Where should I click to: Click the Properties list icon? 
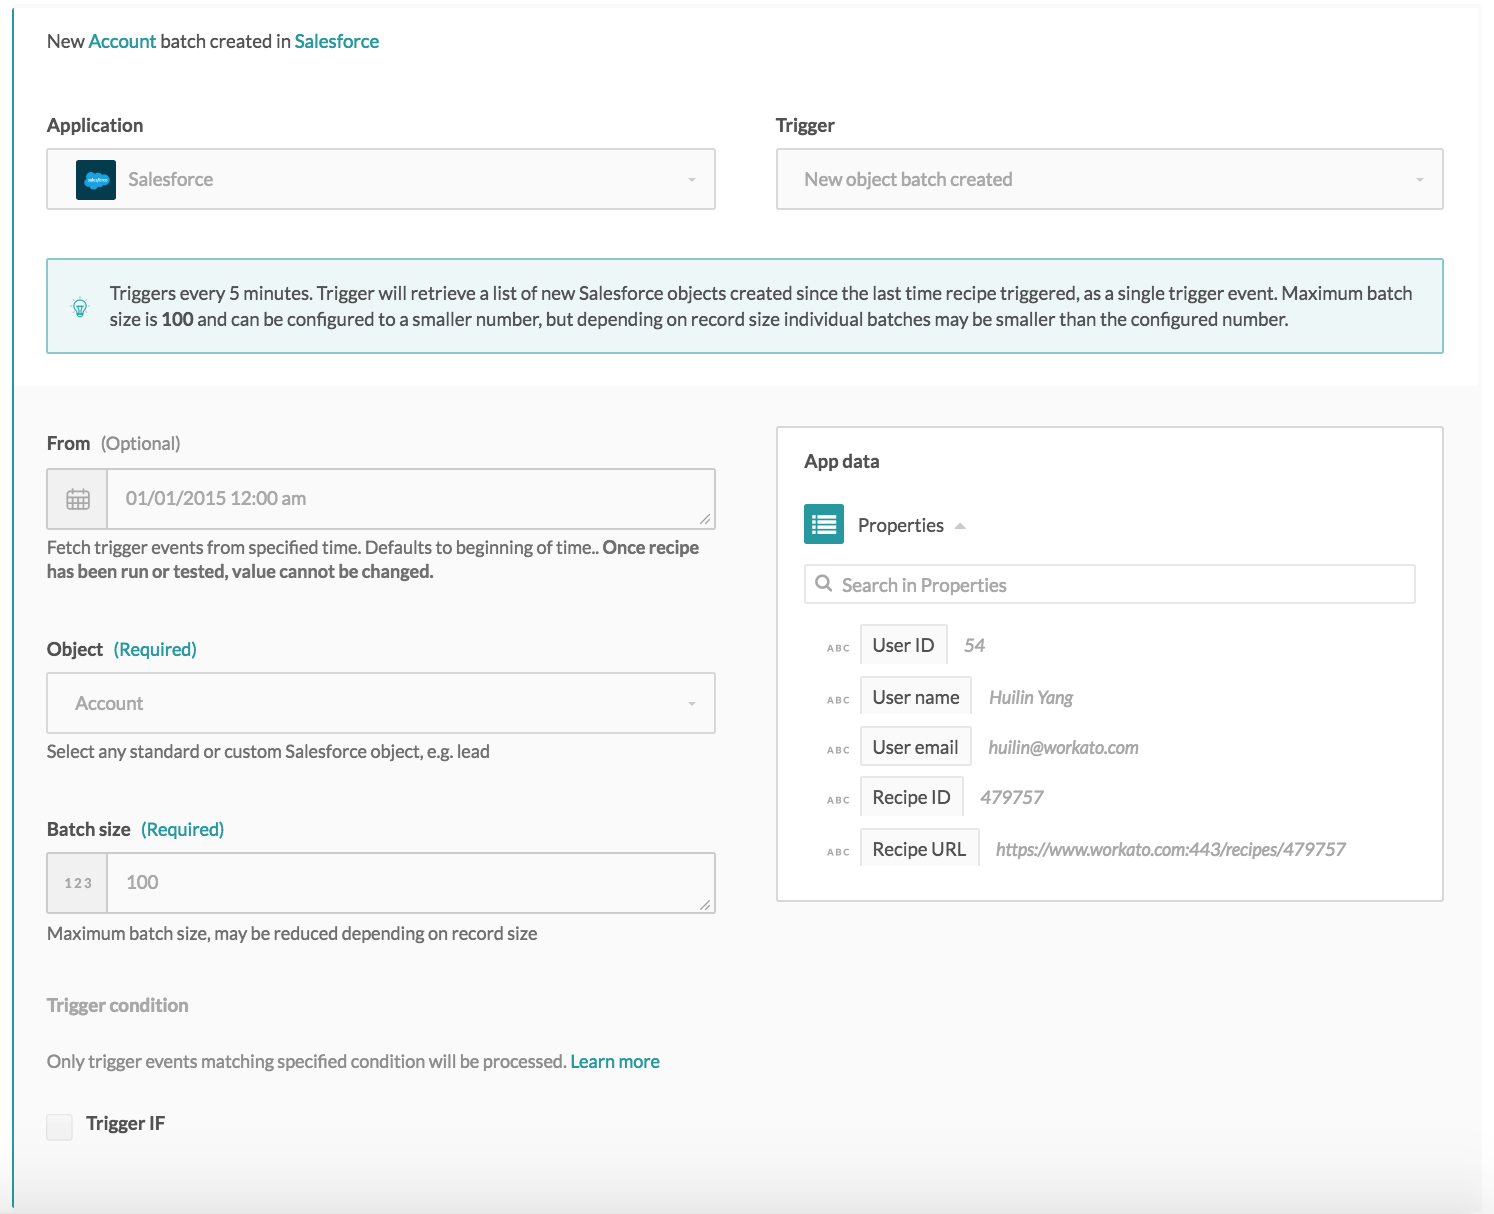pos(823,525)
